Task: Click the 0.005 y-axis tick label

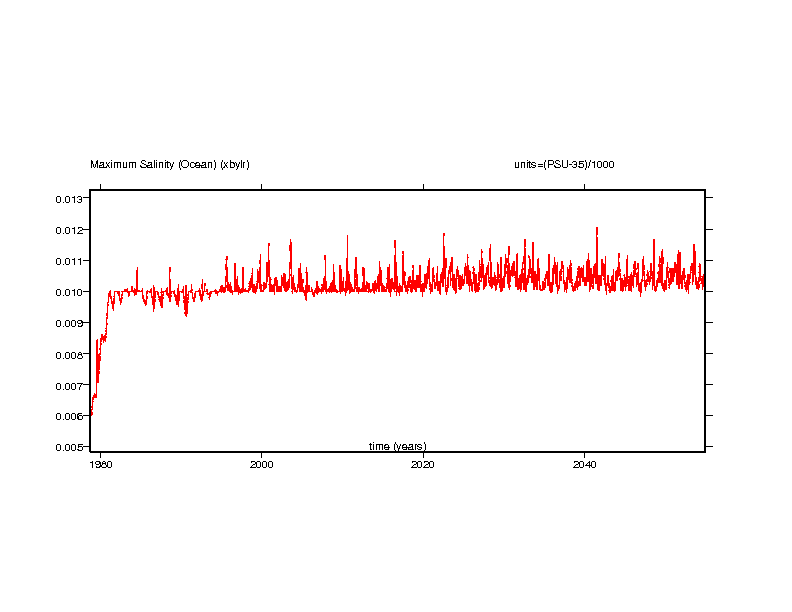Action: coord(68,447)
